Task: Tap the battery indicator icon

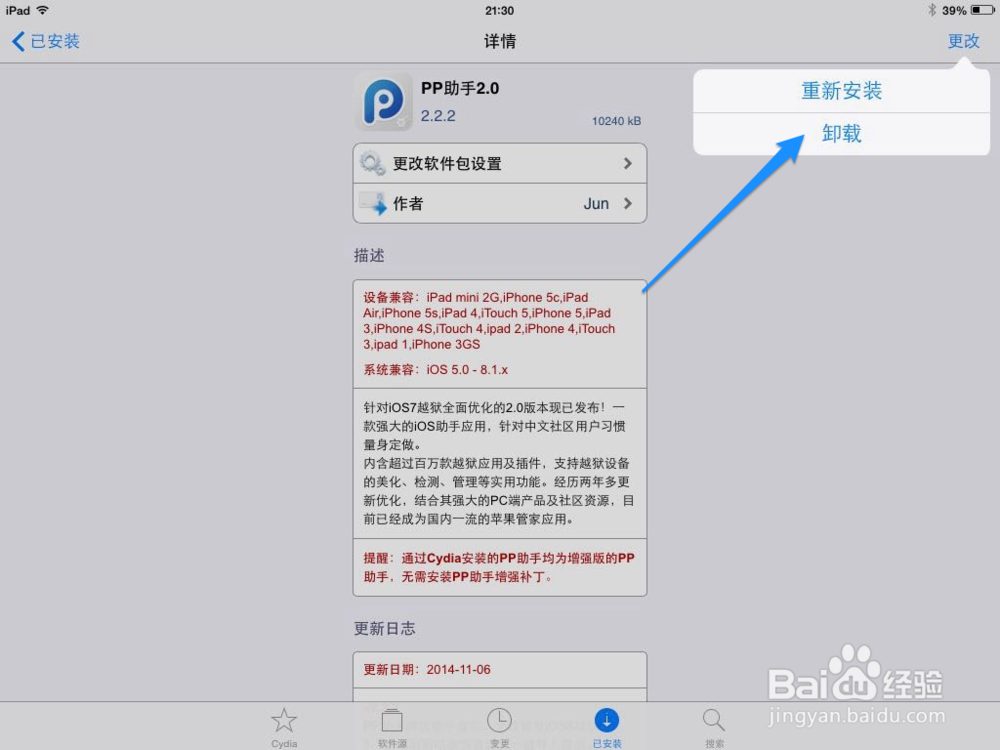Action: tap(982, 10)
